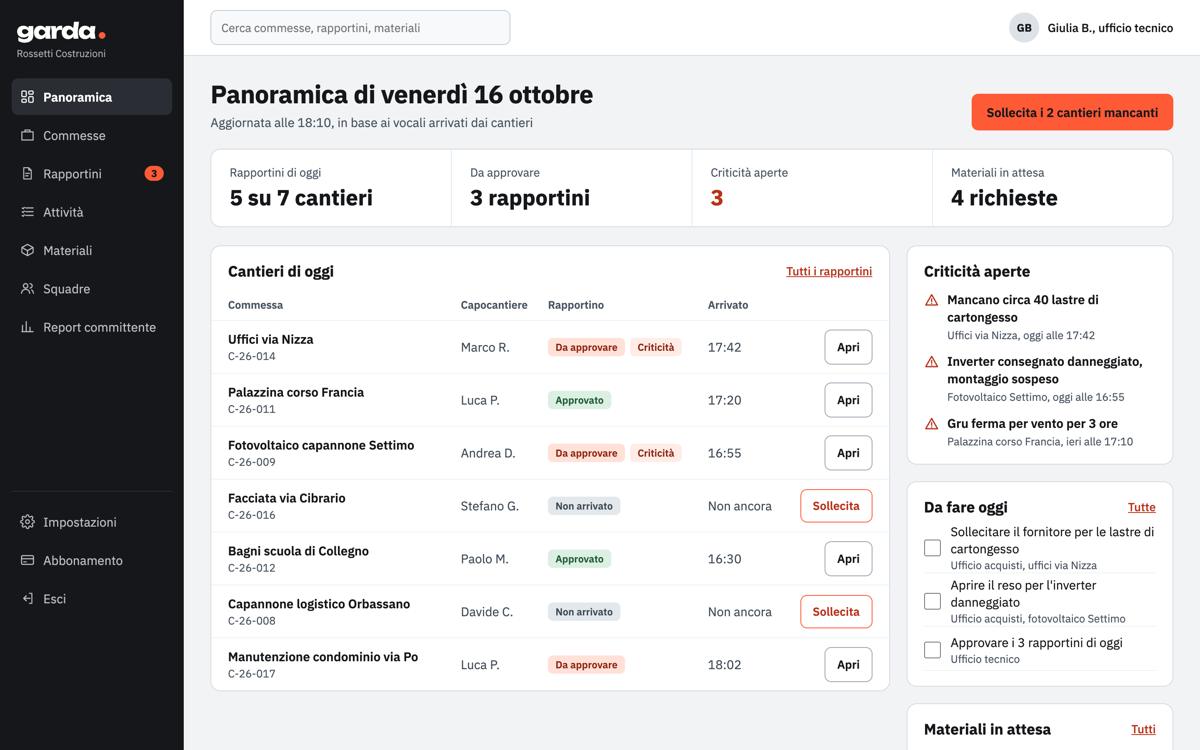This screenshot has width=1200, height=750.
Task: Click 'Tutti' link in Materiali in attesa
Action: (x=1143, y=729)
